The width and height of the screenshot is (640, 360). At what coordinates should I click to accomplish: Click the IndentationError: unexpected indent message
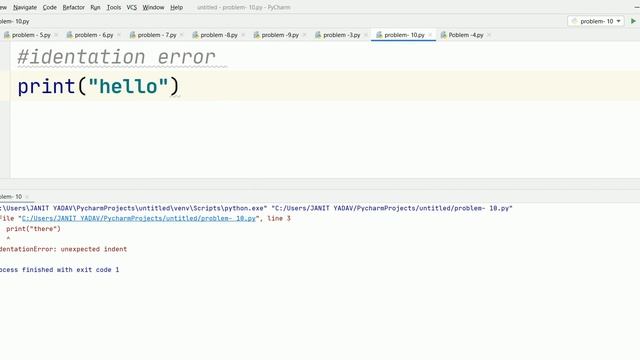[63, 249]
